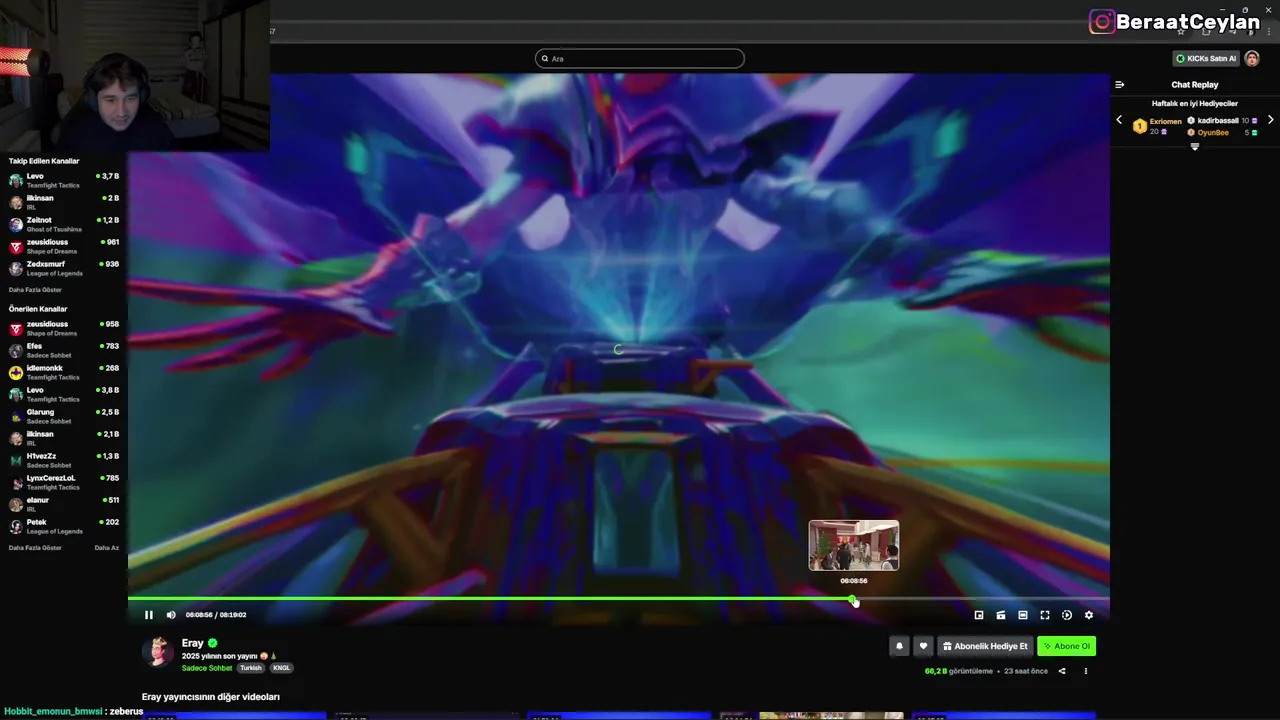Open Glarung recommended channel
The image size is (1280, 720).
pos(64,416)
